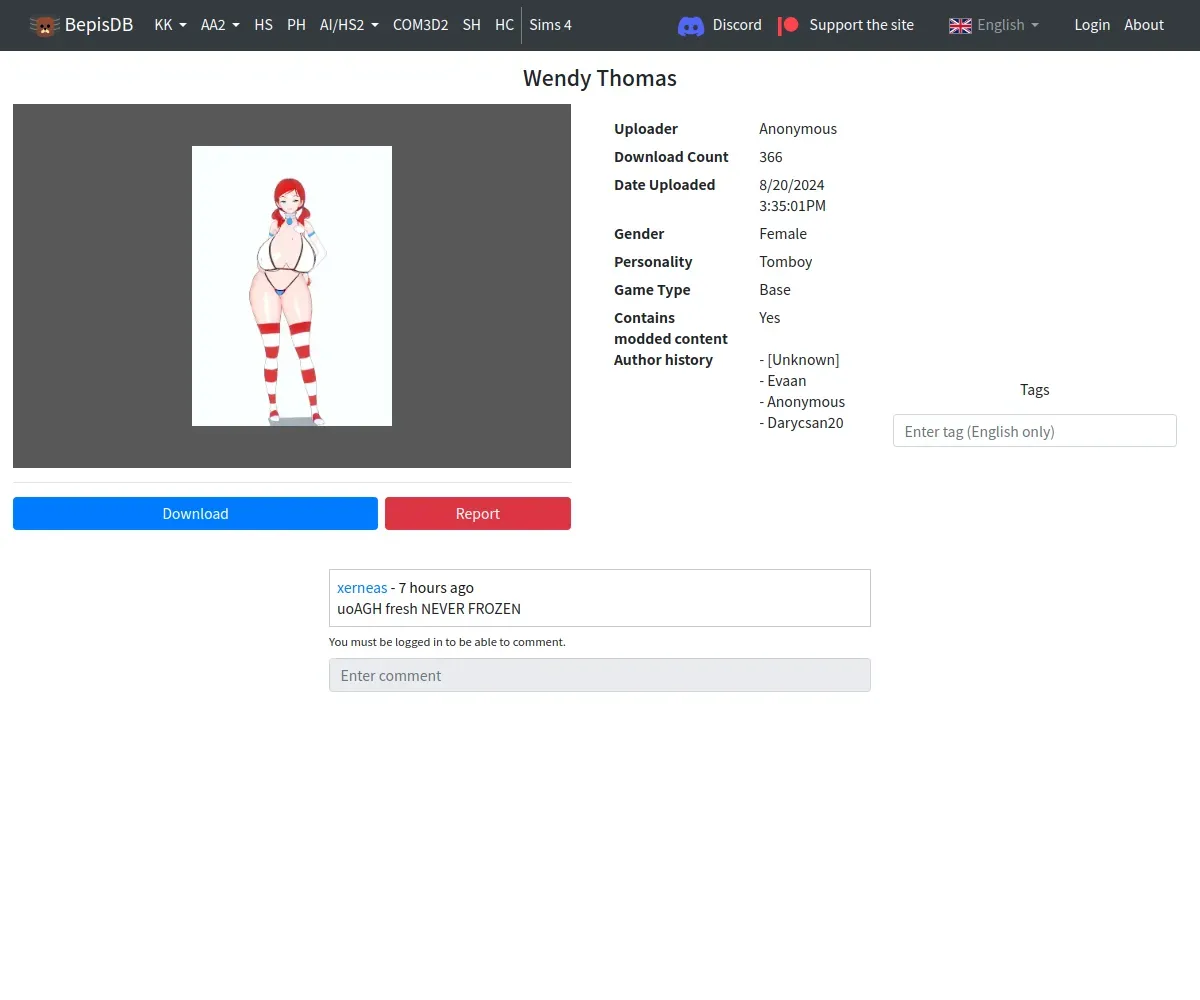
Task: Expand the AI/HS2 dropdown menu
Action: [x=349, y=25]
